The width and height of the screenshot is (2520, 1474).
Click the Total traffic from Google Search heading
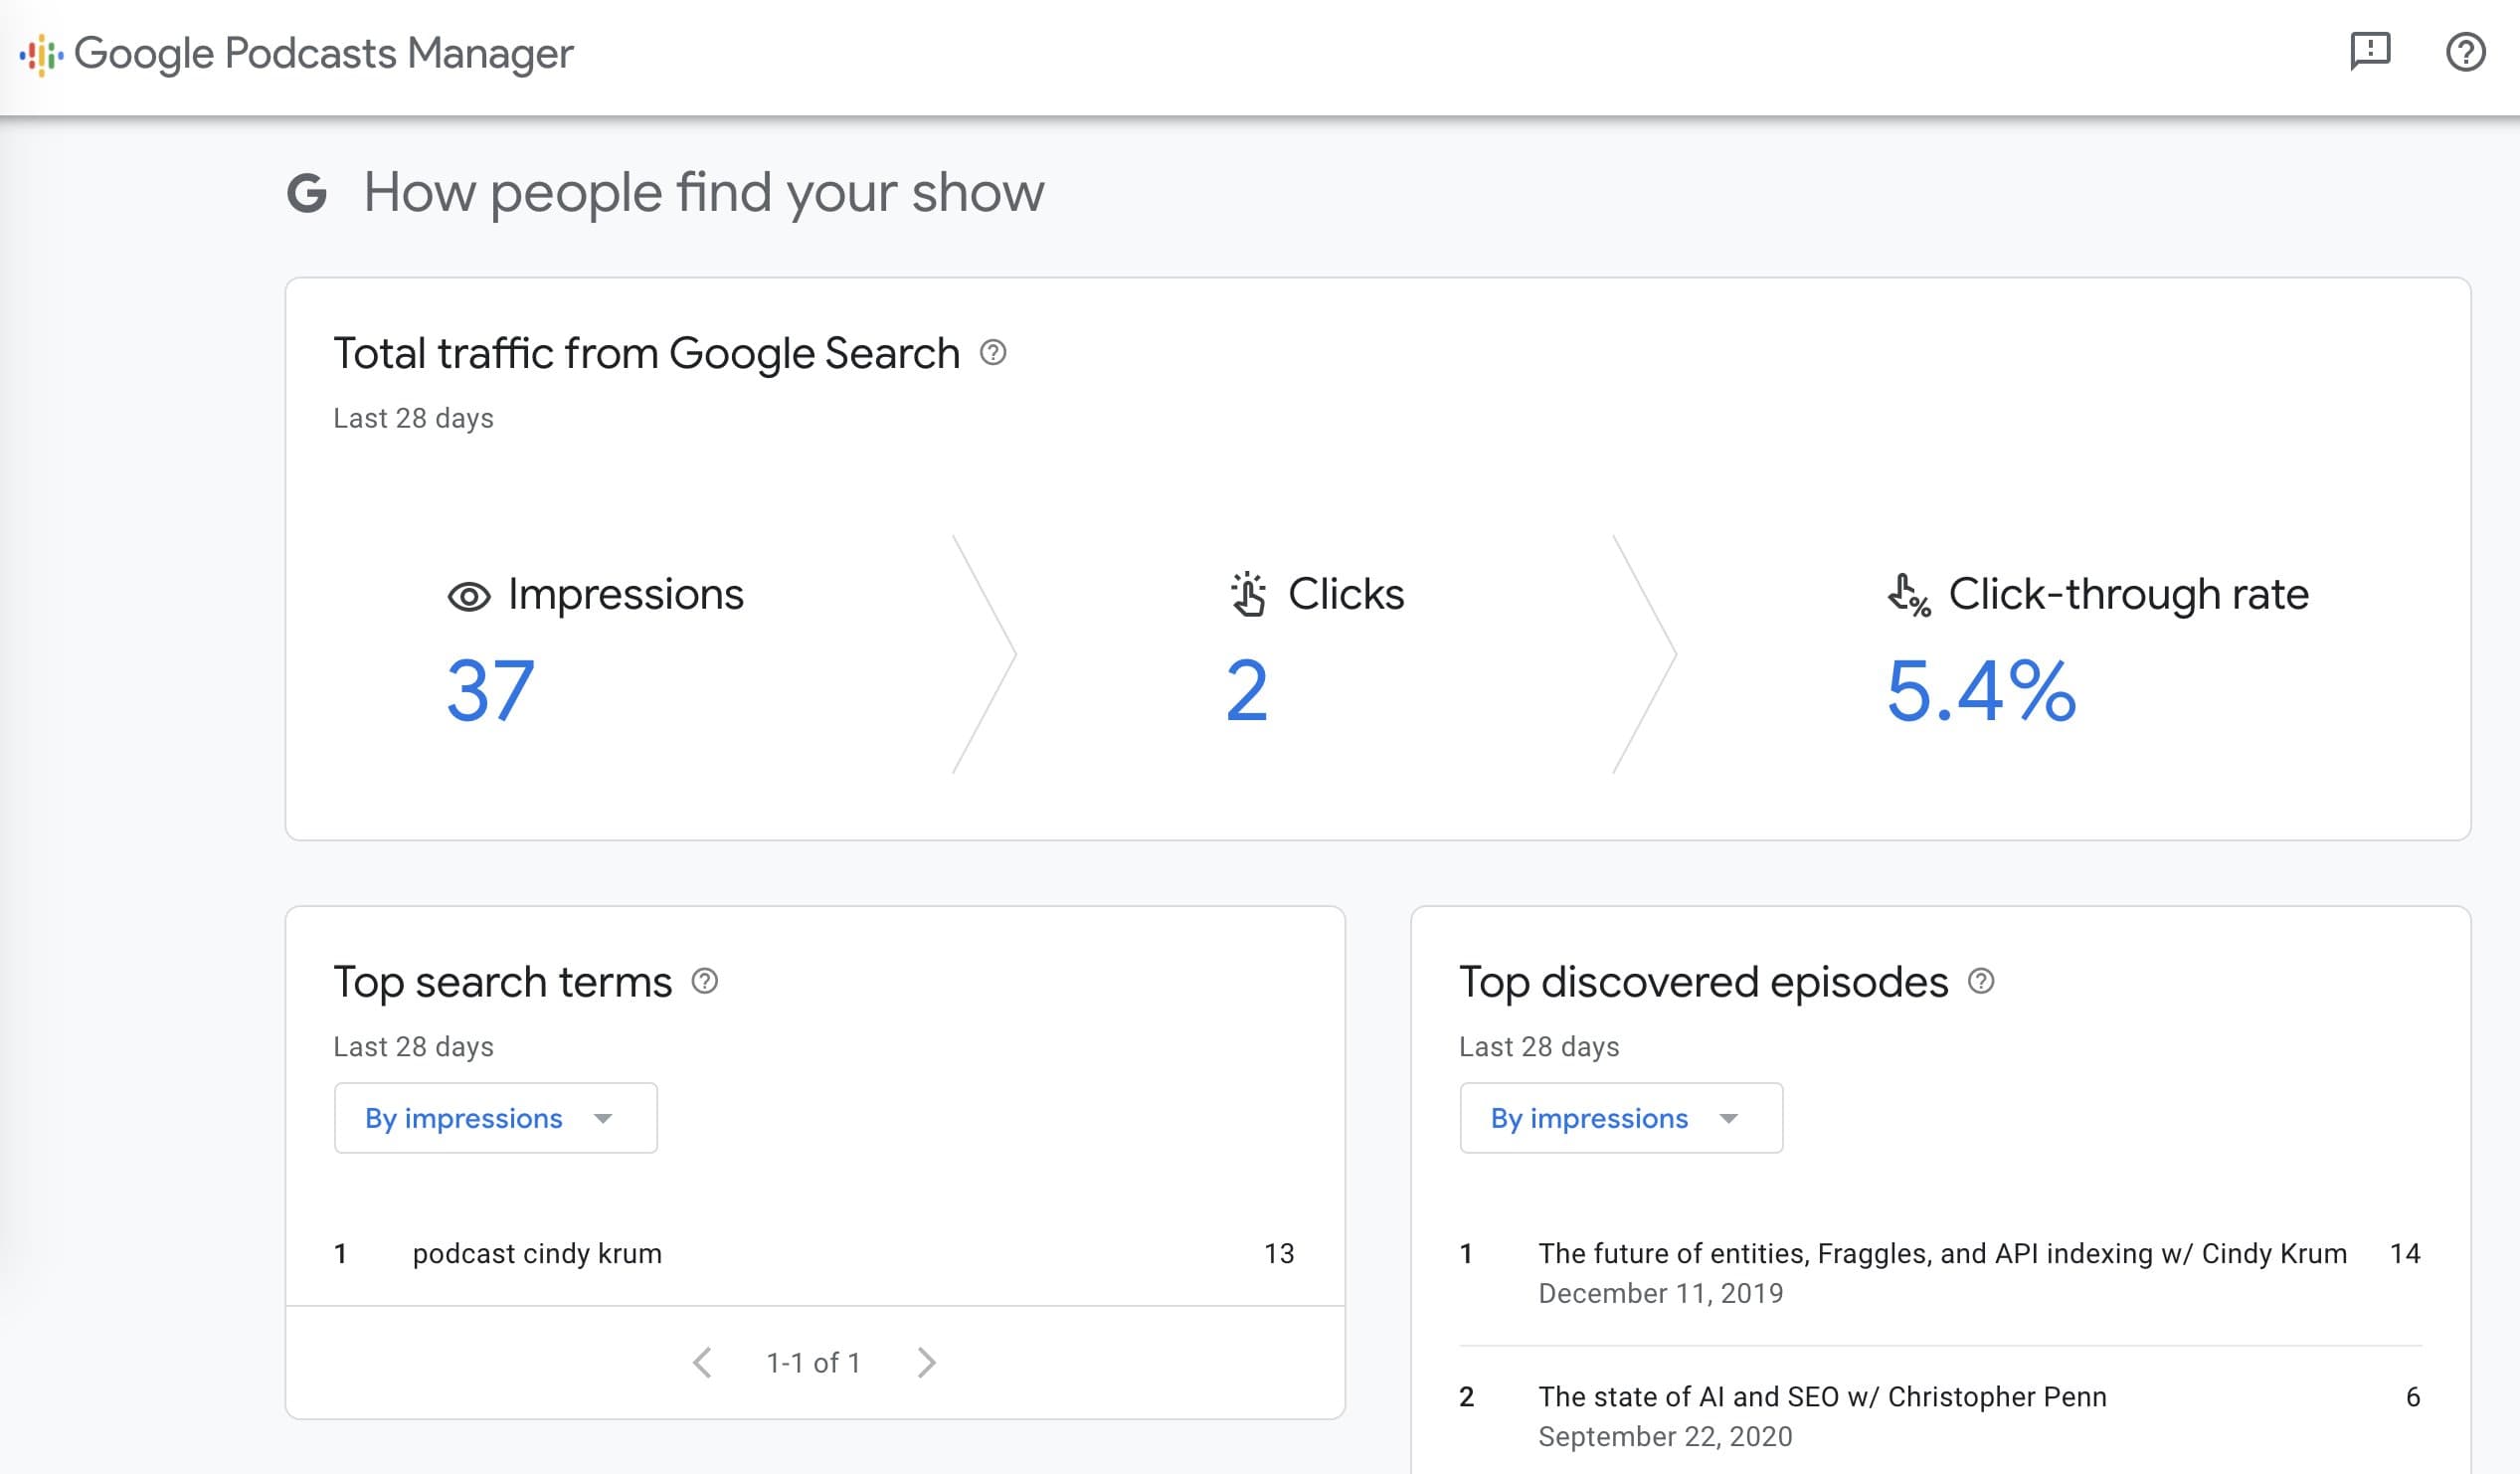(x=647, y=353)
